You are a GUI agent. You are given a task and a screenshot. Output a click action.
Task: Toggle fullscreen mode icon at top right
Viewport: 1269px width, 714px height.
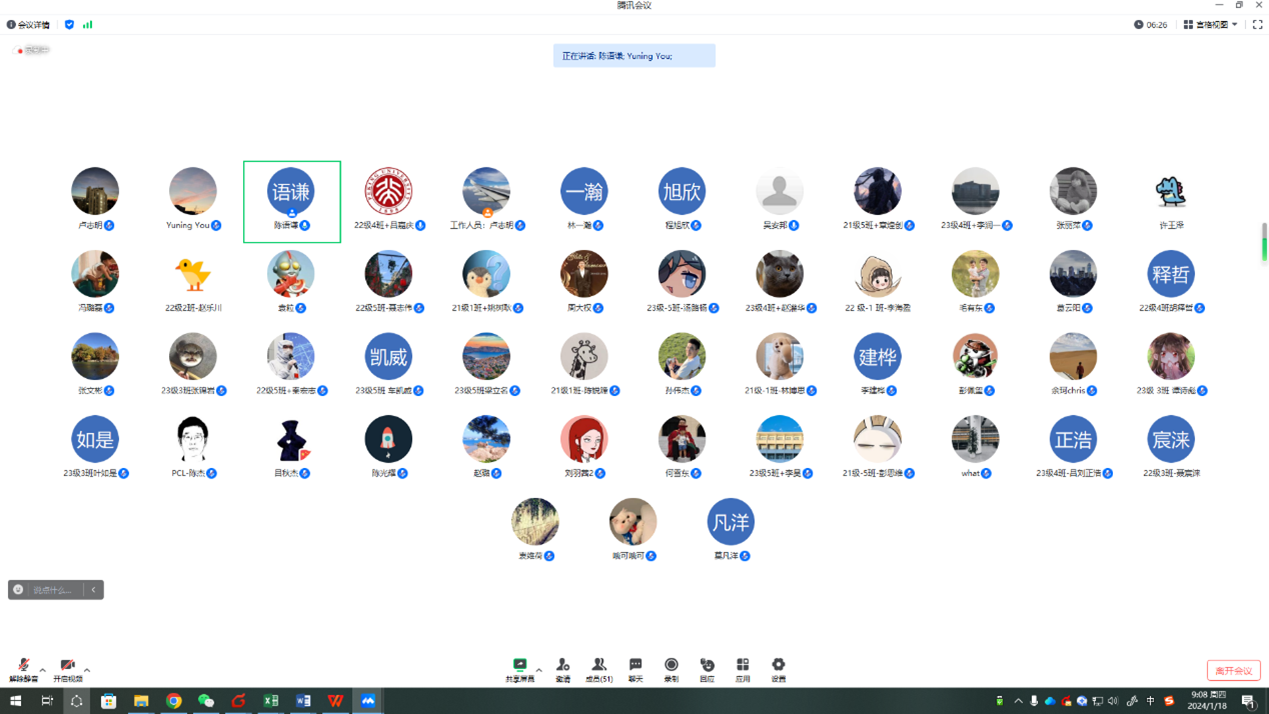[x=1257, y=25]
